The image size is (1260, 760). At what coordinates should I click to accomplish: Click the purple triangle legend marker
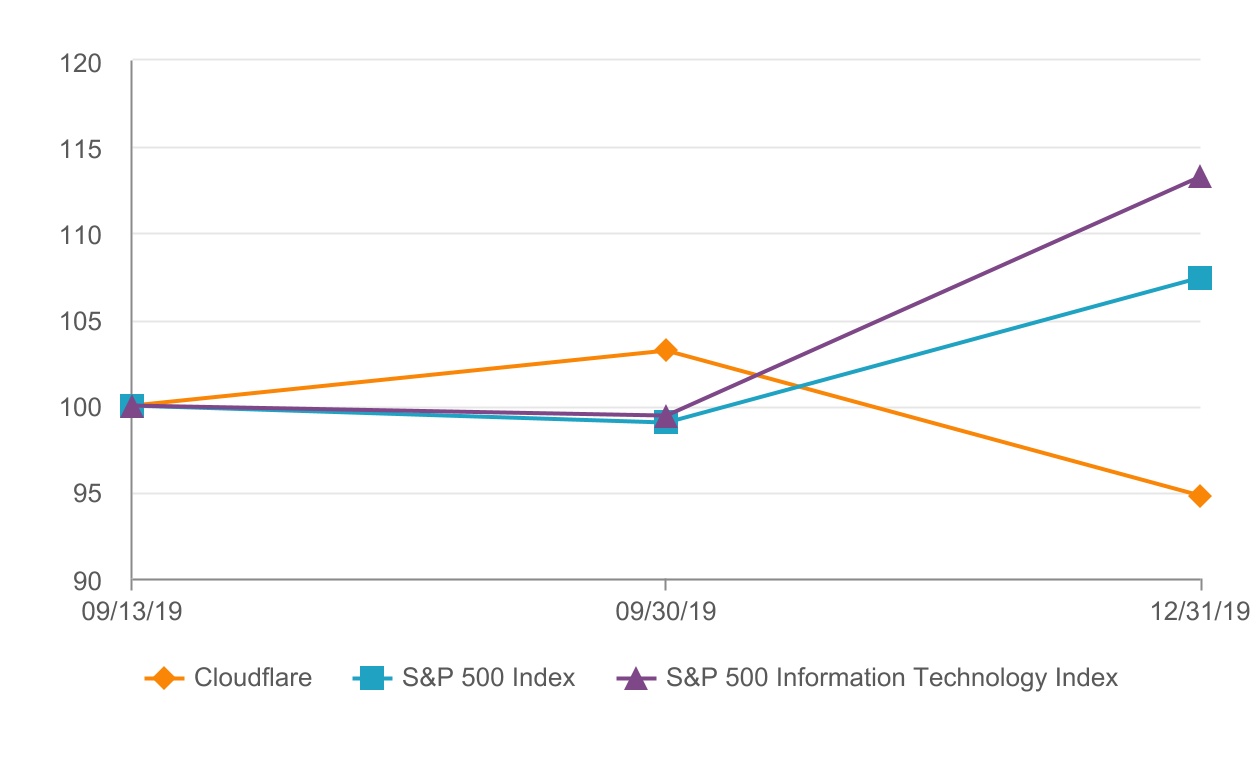[x=632, y=678]
